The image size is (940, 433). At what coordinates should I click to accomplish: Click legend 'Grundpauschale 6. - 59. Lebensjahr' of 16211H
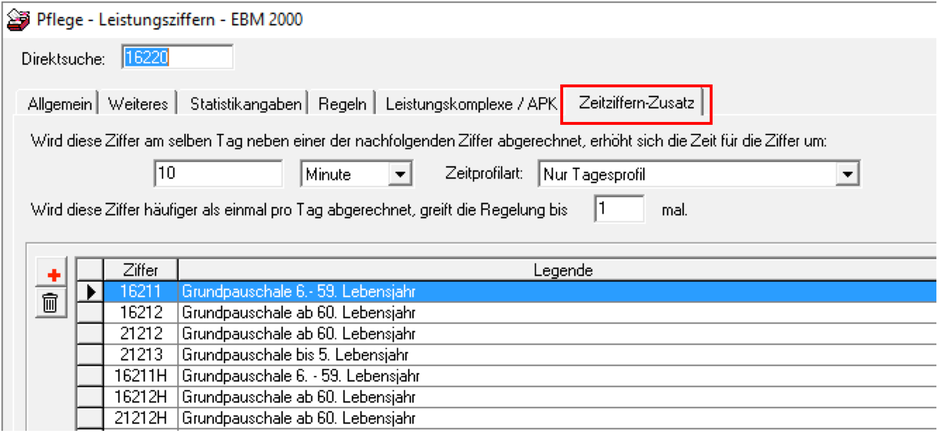(x=300, y=377)
